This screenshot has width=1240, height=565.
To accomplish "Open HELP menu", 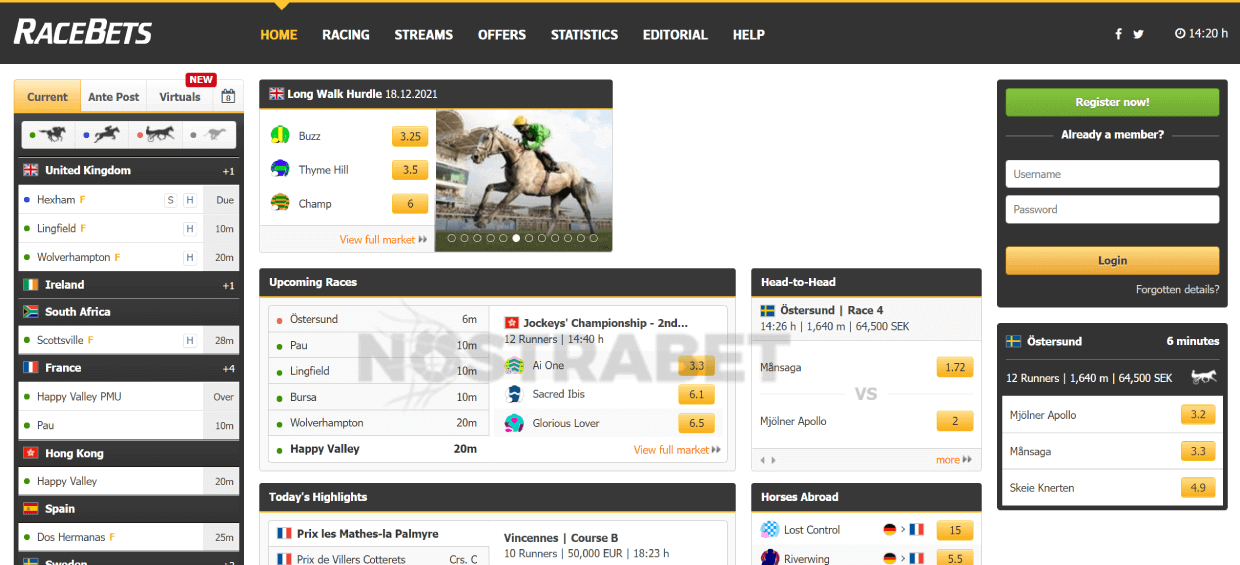I will point(749,34).
